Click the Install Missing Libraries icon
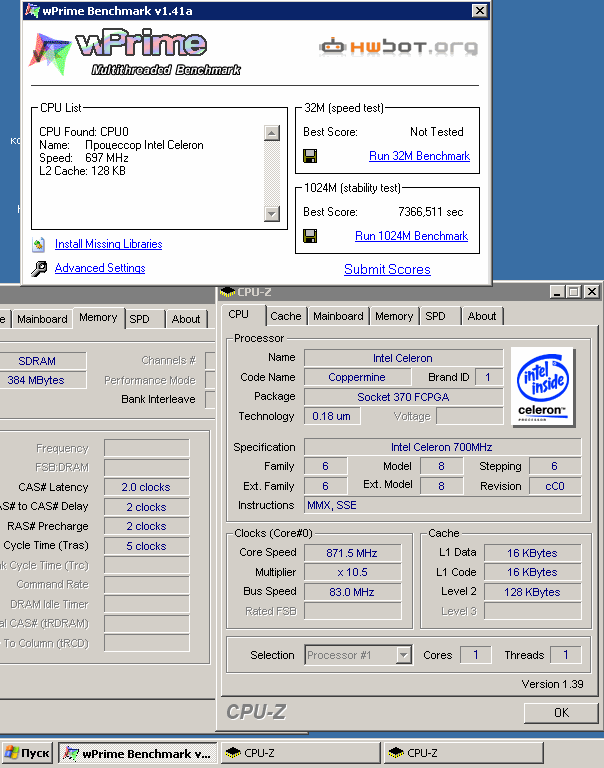Image resolution: width=604 pixels, height=768 pixels. pos(39,244)
